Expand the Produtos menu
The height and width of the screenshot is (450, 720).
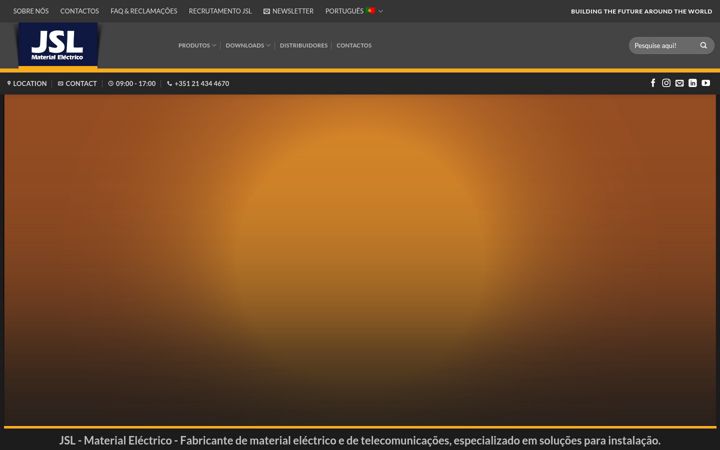pyautogui.click(x=197, y=45)
